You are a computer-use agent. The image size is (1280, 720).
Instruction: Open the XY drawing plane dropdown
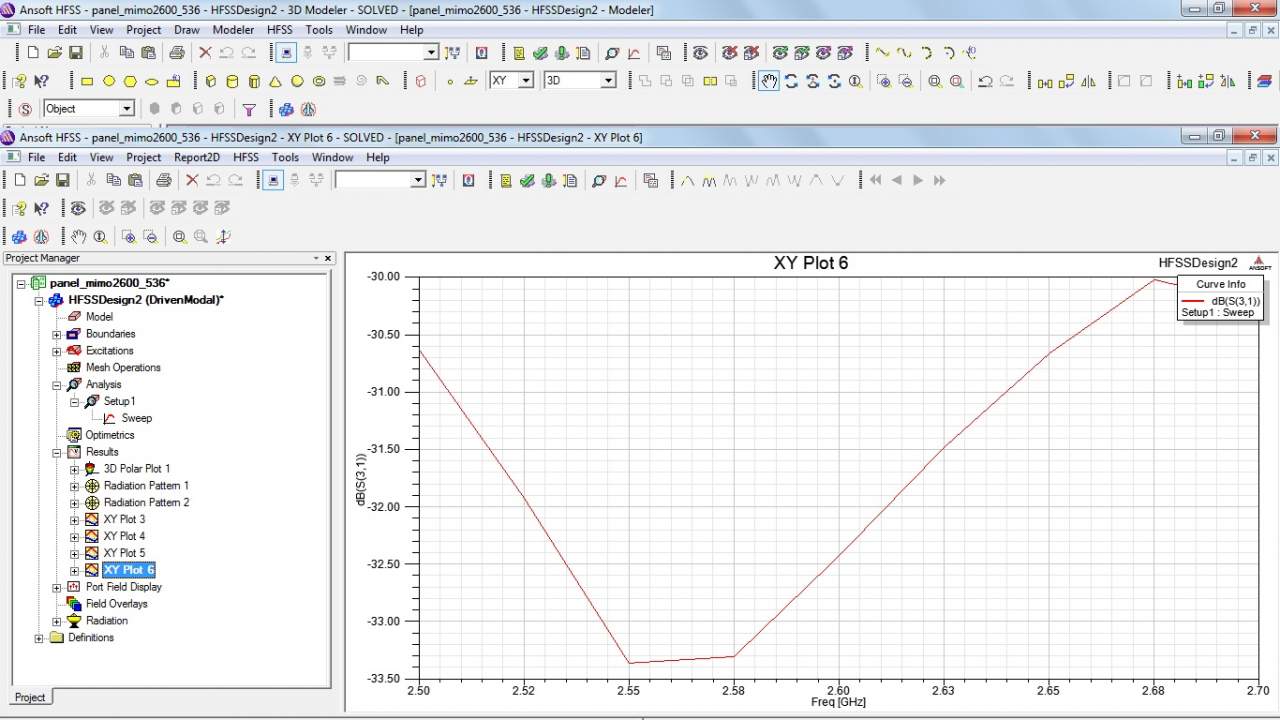526,81
